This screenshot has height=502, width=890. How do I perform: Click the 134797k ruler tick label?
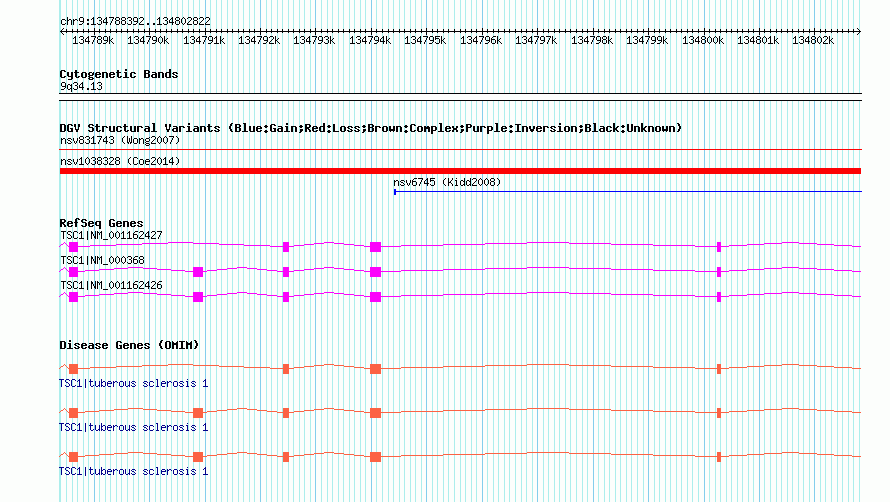tap(536, 40)
